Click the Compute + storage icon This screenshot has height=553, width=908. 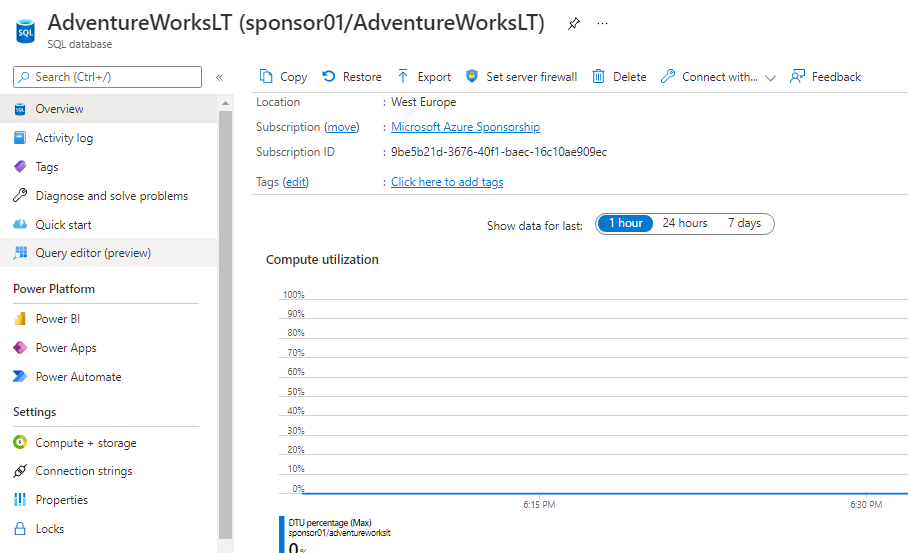click(20, 442)
